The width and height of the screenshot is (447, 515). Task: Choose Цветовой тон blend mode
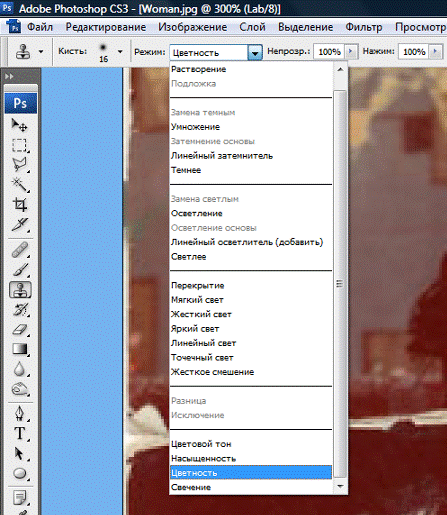251,444
